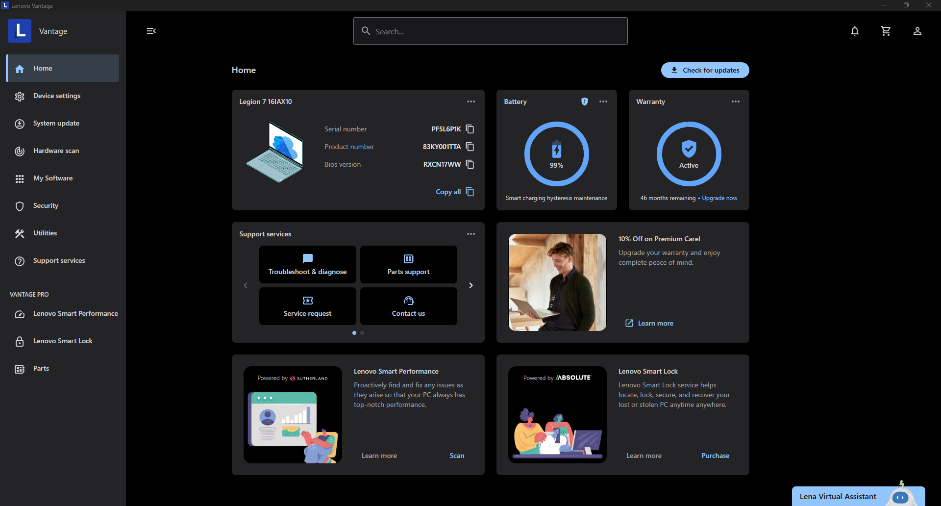Click Purchase under Lenovo Smart Lock
This screenshot has height=506, width=941.
click(x=715, y=456)
